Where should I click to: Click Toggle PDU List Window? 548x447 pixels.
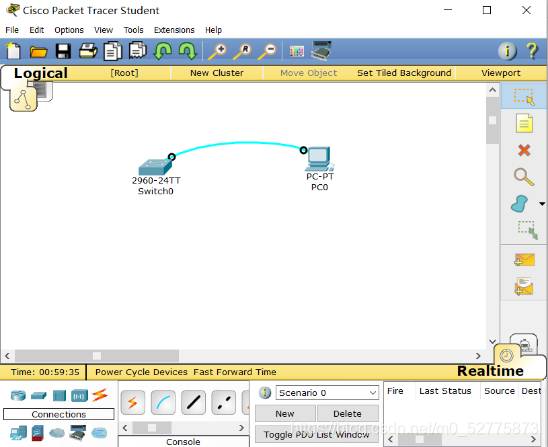tap(317, 434)
